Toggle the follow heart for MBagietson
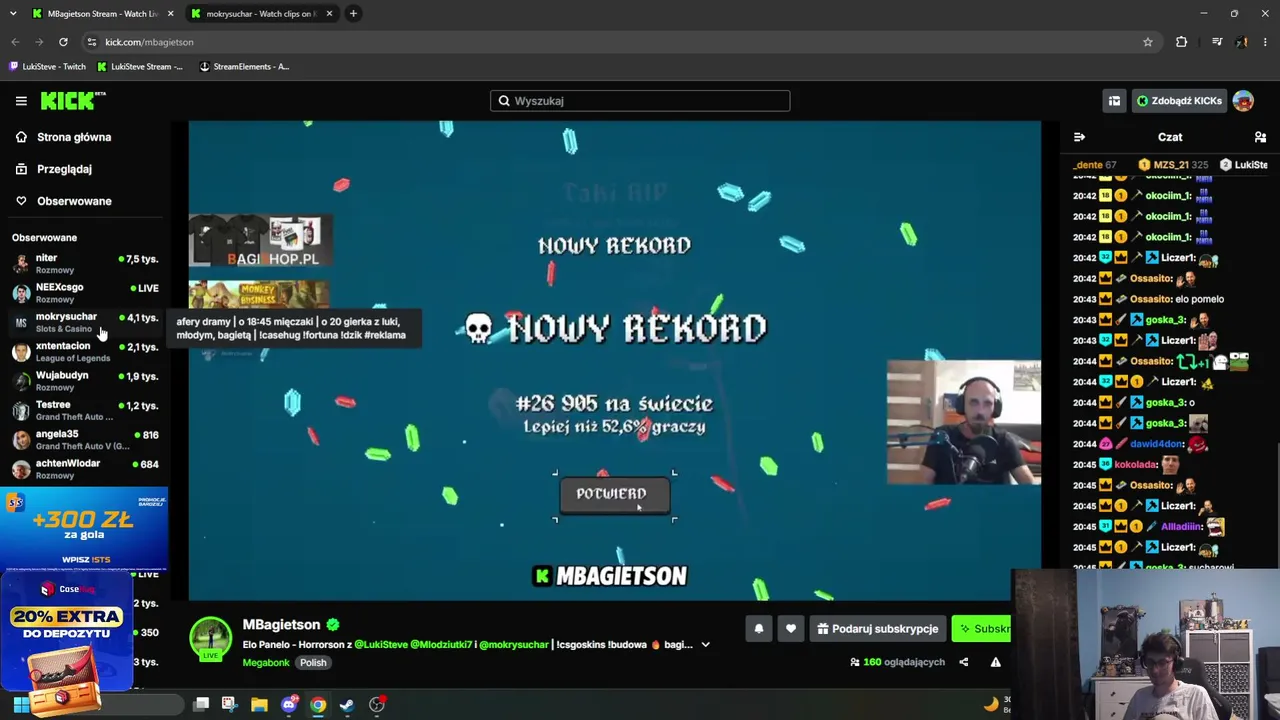This screenshot has width=1280, height=720. pyautogui.click(x=791, y=629)
